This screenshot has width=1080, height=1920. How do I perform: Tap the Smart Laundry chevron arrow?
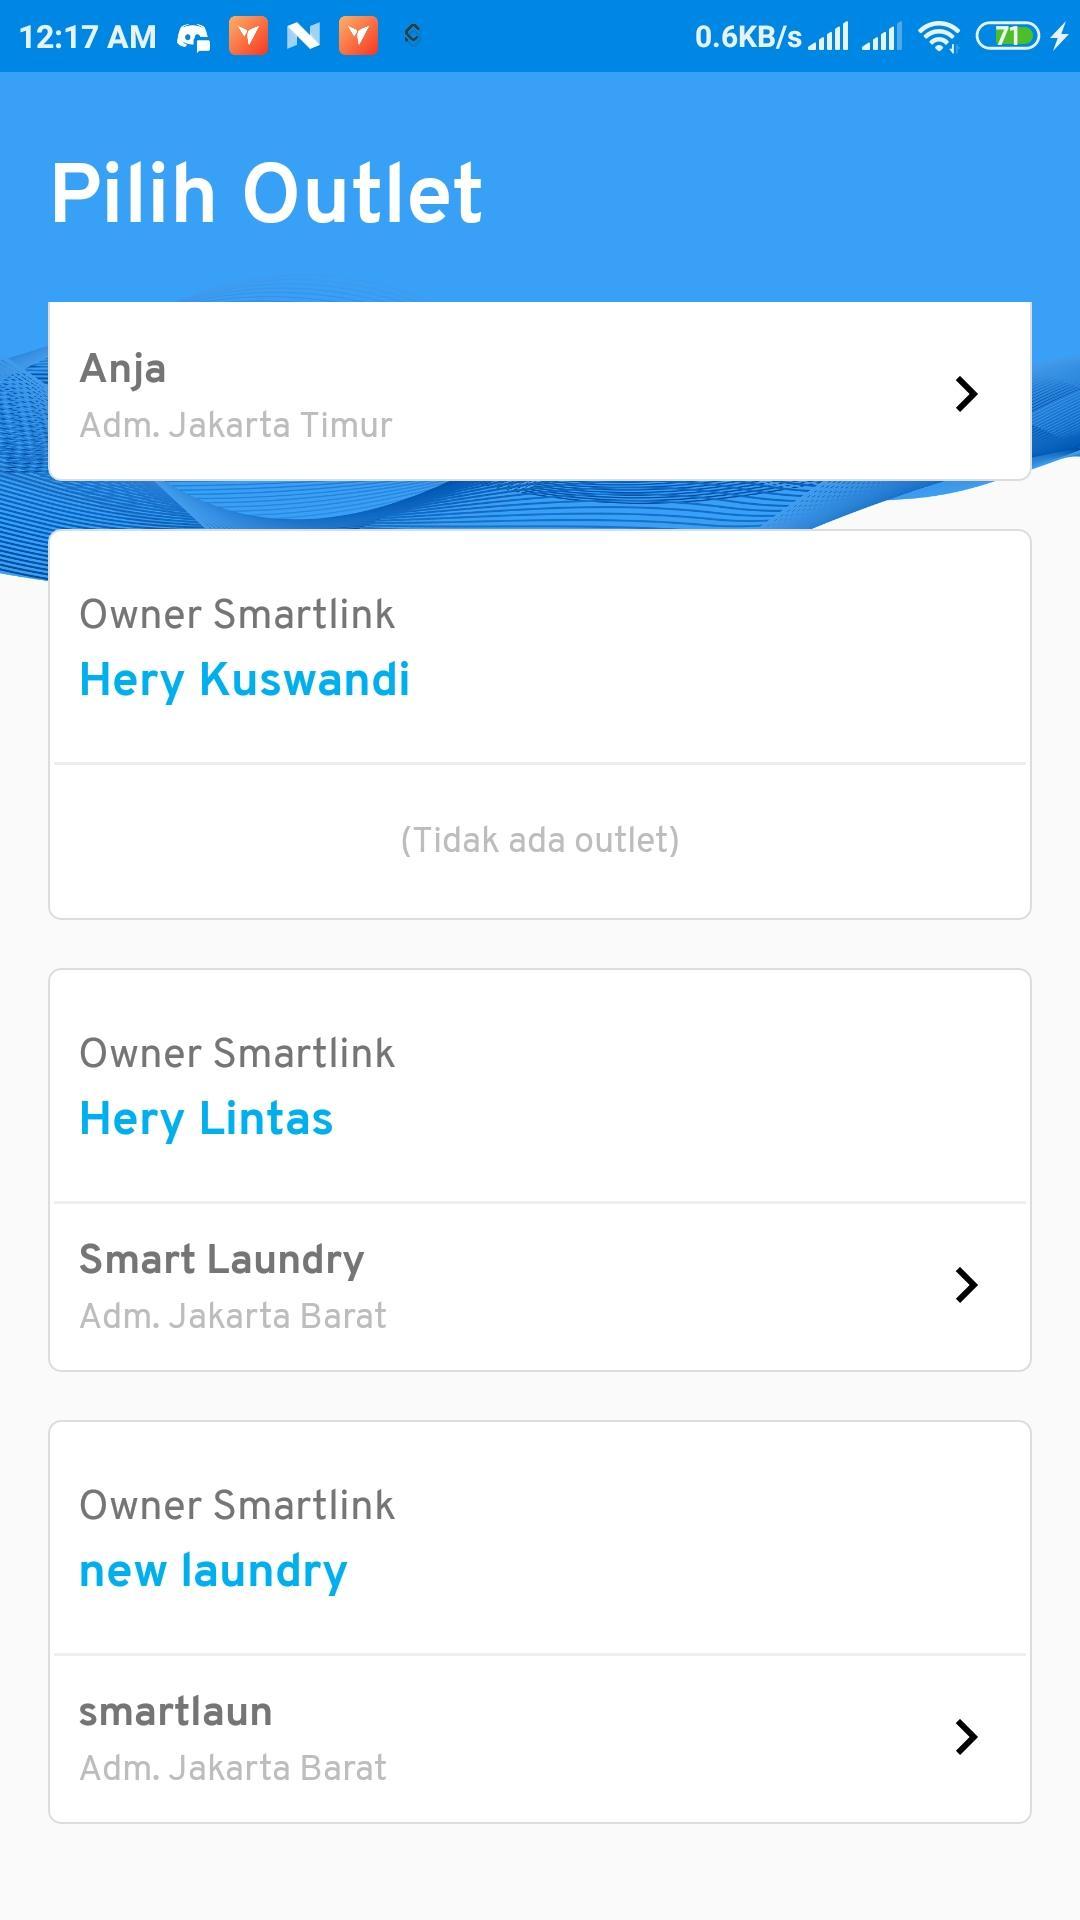point(966,1285)
